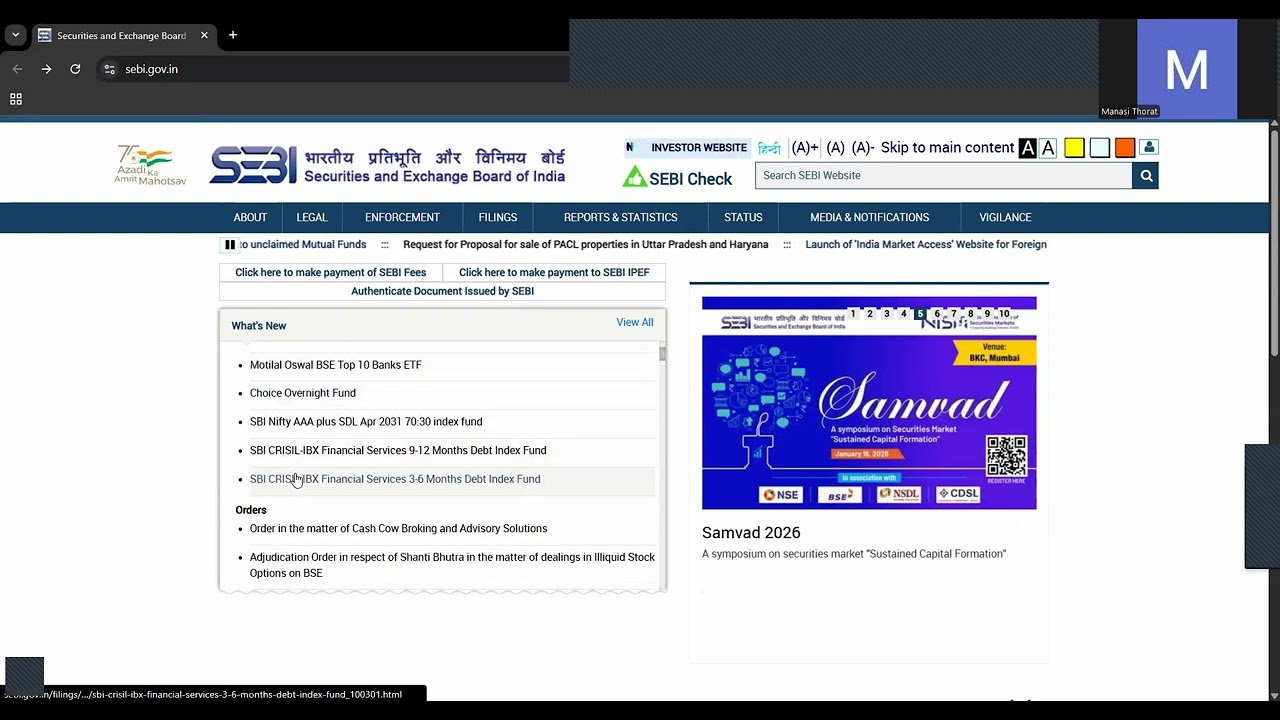Open the REPORTS & STATISTICS menu
The image size is (1280, 720).
(620, 218)
